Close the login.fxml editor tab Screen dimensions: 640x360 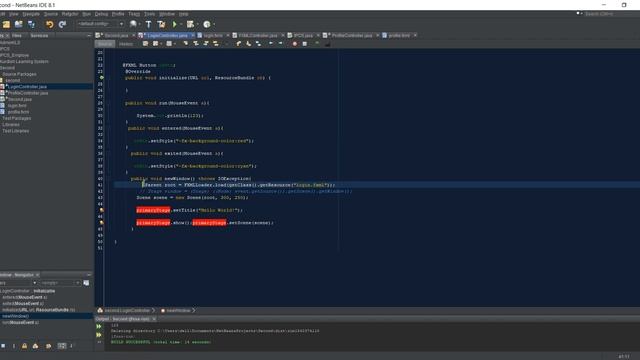coord(228,36)
